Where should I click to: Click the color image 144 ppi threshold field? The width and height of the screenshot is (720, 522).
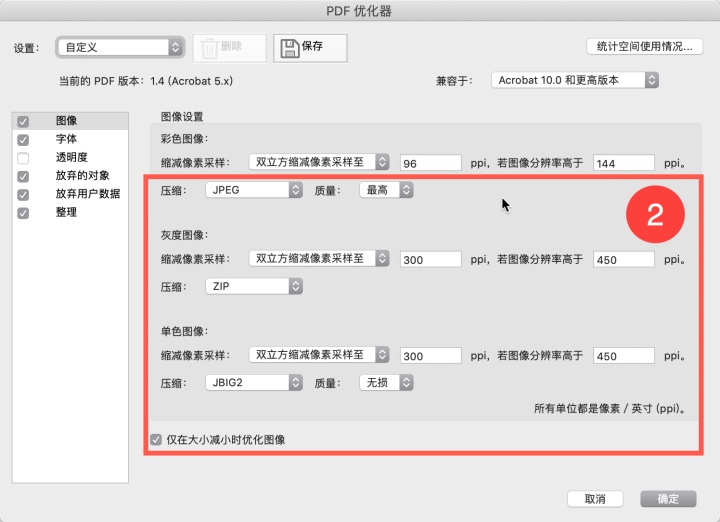coord(624,163)
